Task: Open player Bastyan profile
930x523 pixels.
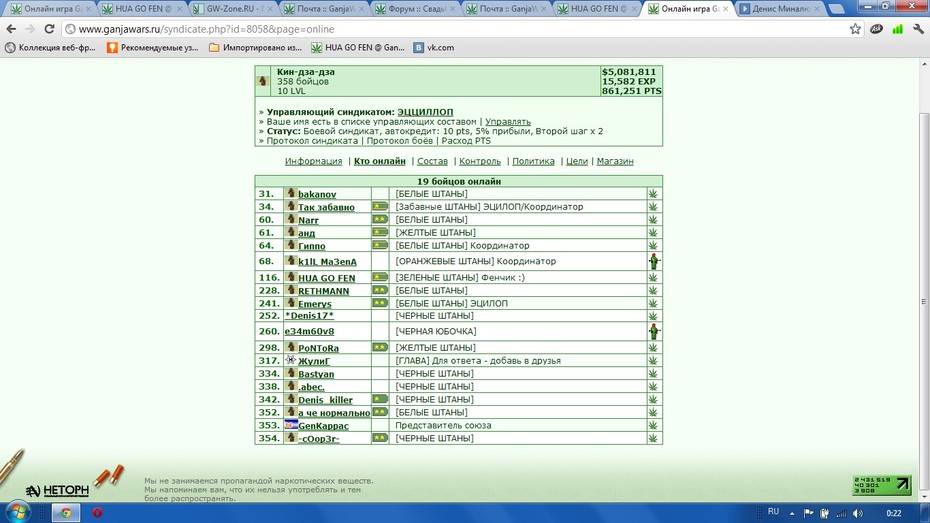Action: 316,374
